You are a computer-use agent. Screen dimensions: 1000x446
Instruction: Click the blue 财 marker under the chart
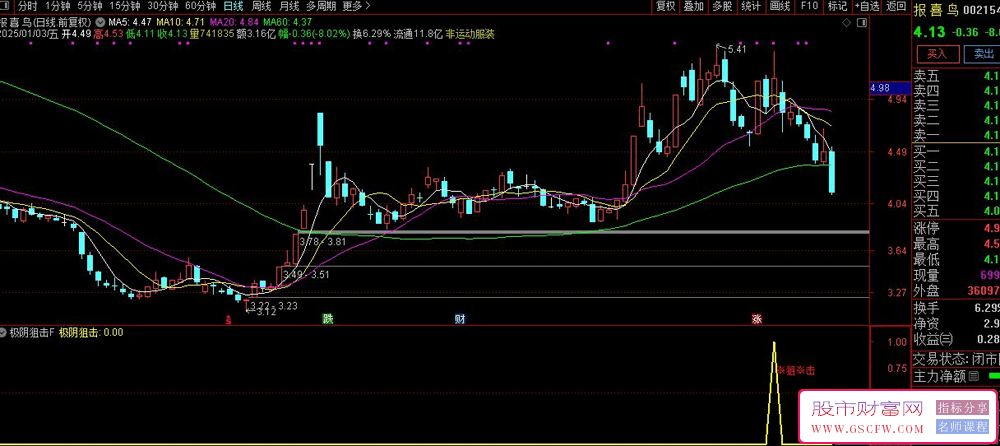[459, 319]
